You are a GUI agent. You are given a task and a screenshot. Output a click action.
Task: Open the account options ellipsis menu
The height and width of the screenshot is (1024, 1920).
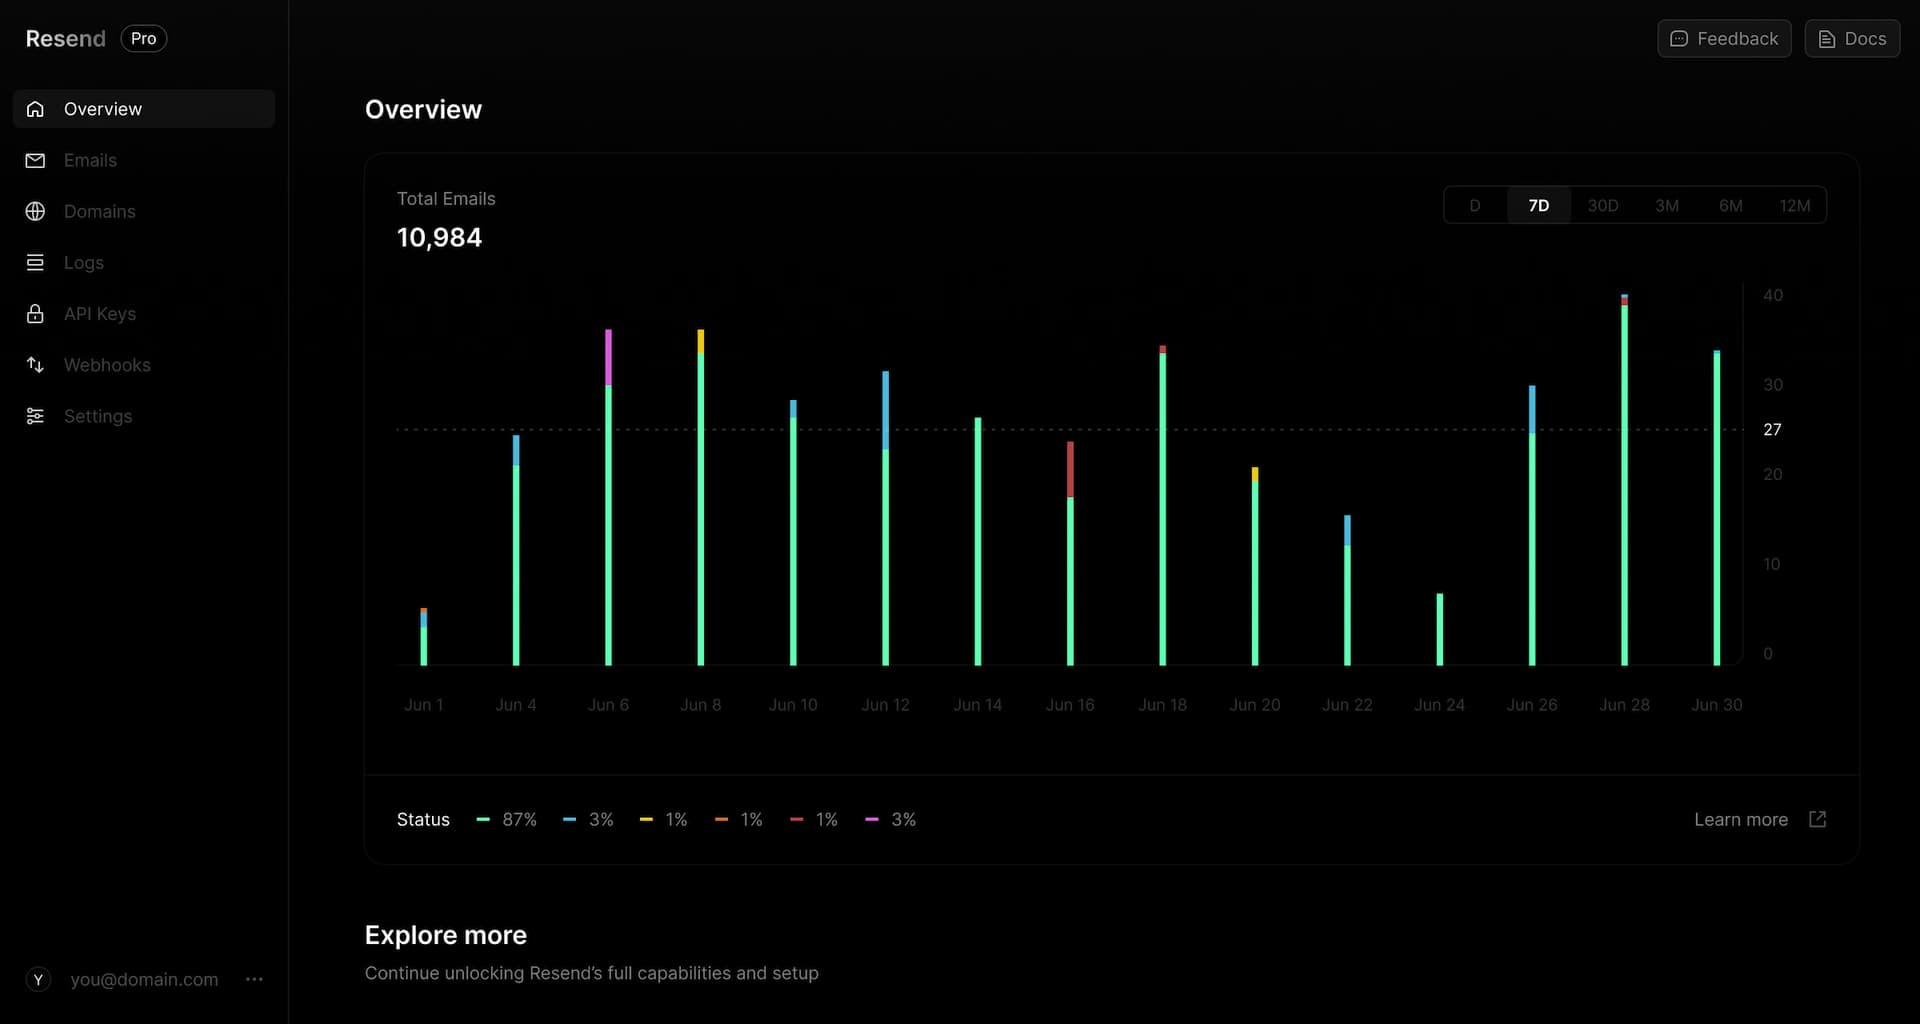[x=254, y=979]
